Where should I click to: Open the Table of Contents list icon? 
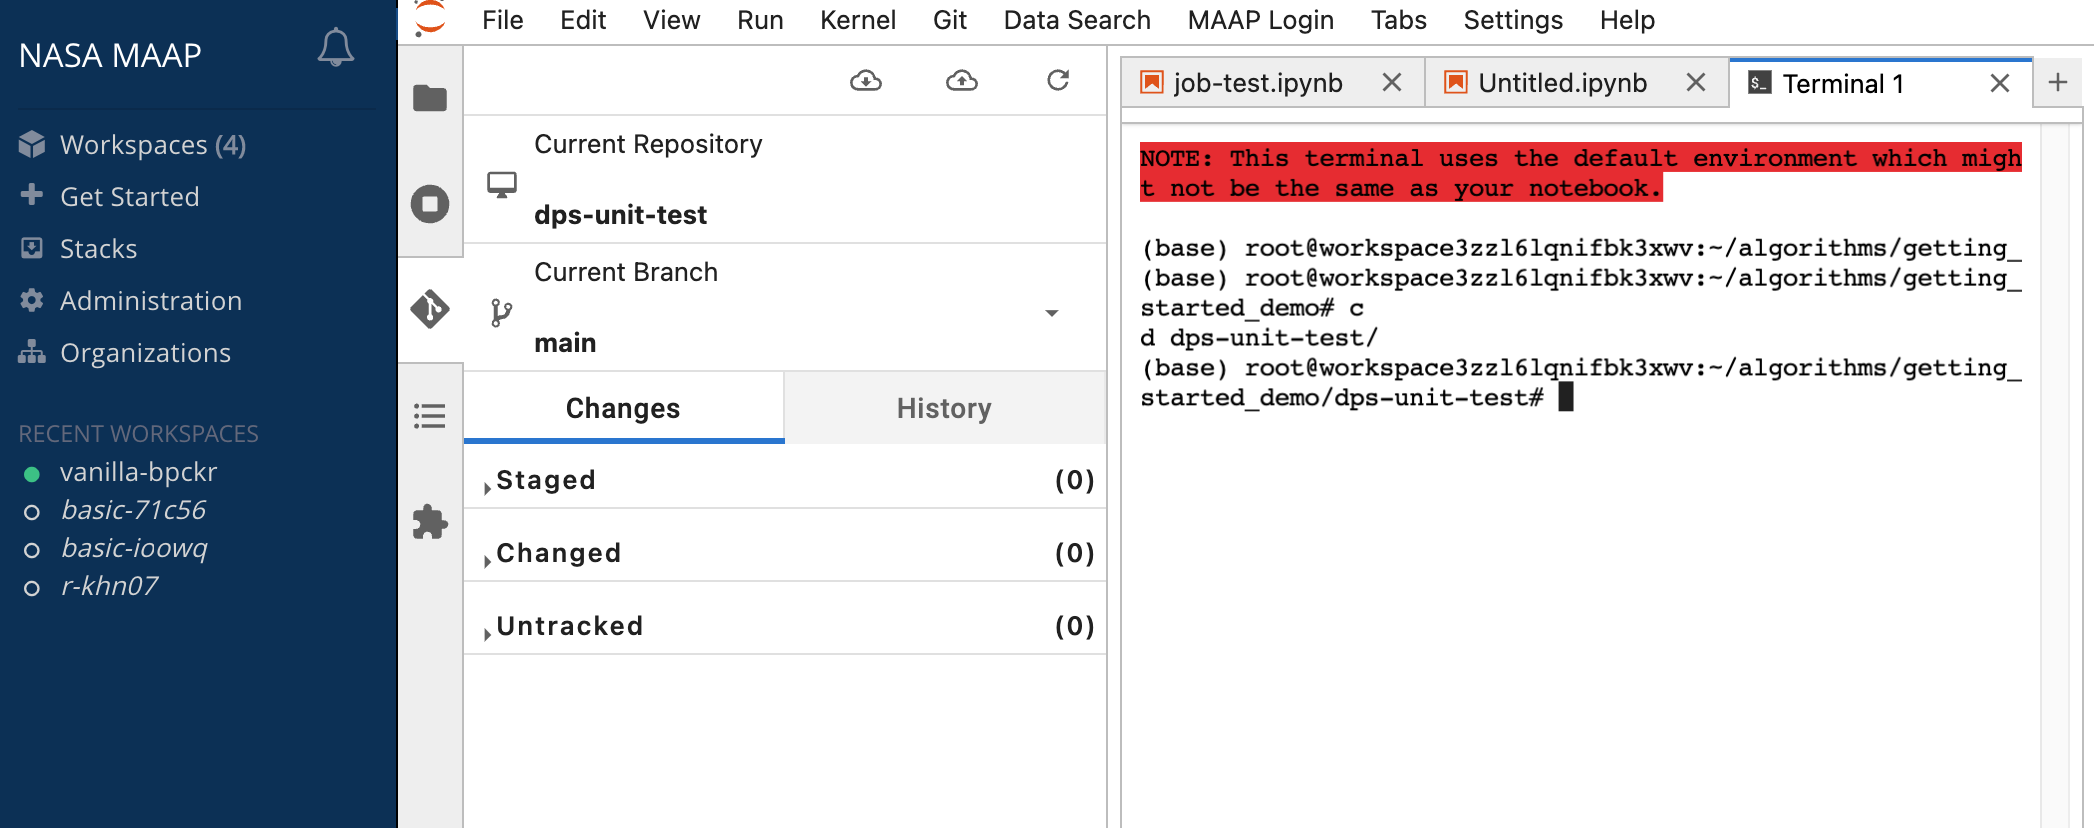coord(430,415)
